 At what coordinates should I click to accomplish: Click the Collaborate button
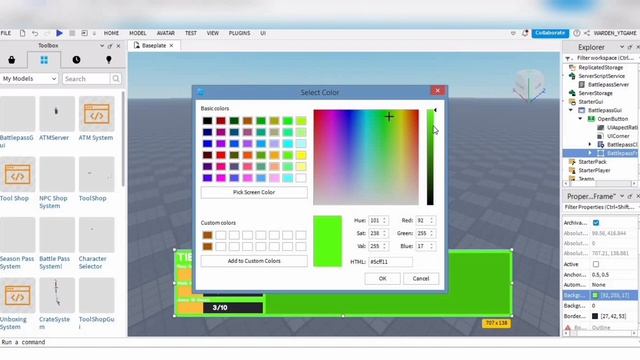(x=550, y=33)
